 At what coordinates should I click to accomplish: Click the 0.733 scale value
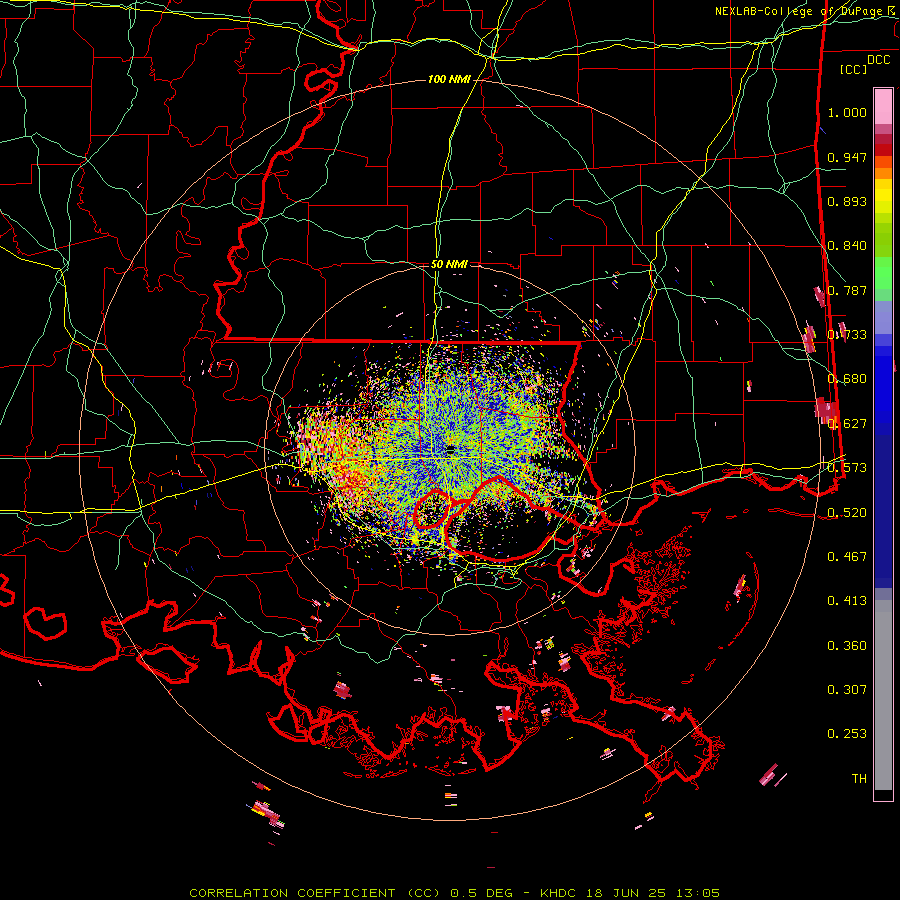847,335
